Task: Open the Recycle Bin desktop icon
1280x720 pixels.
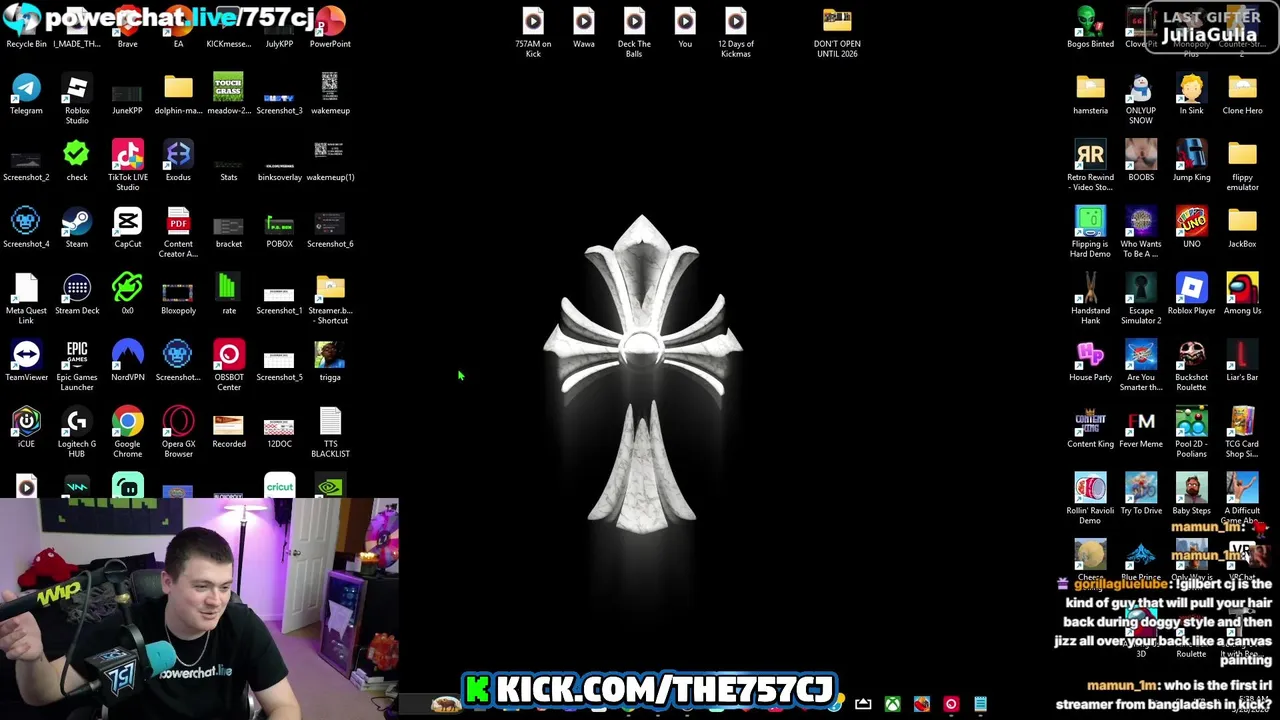Action: pos(26,27)
